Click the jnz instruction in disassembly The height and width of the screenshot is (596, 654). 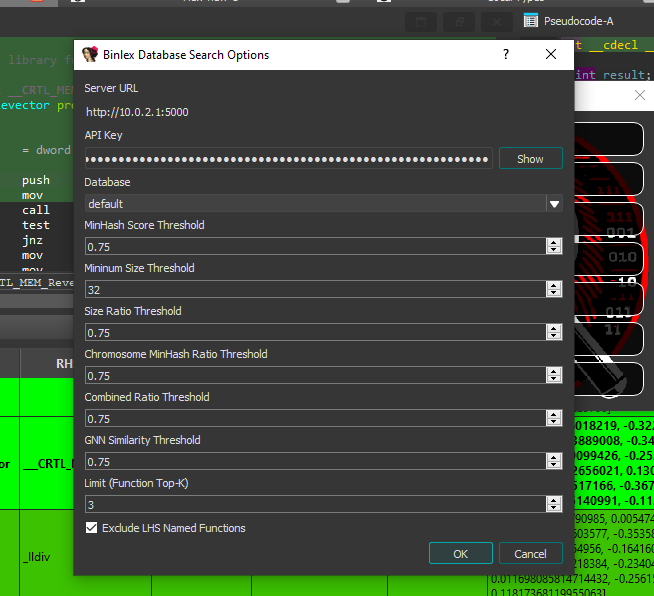tap(33, 240)
